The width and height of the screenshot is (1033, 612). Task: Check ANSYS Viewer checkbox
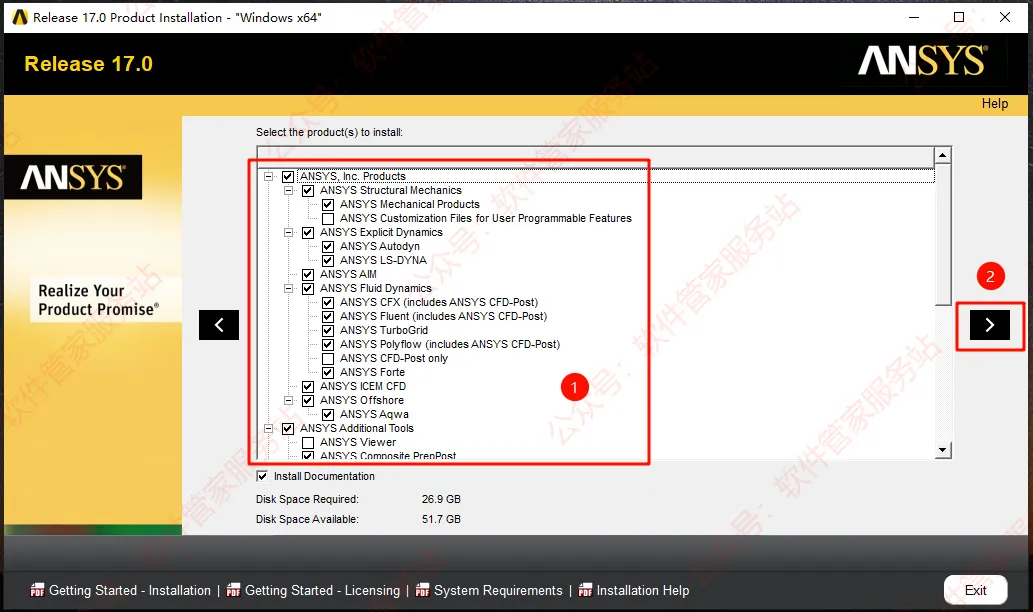[x=308, y=443]
